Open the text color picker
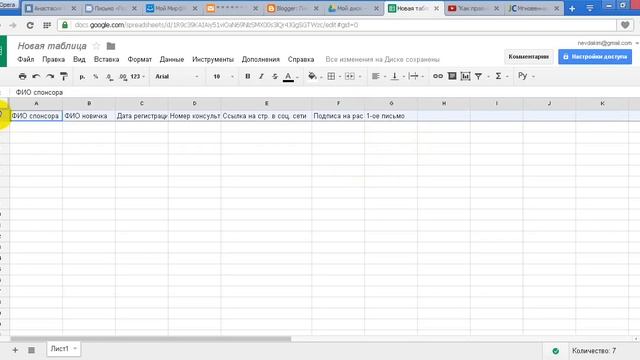 pyautogui.click(x=288, y=77)
